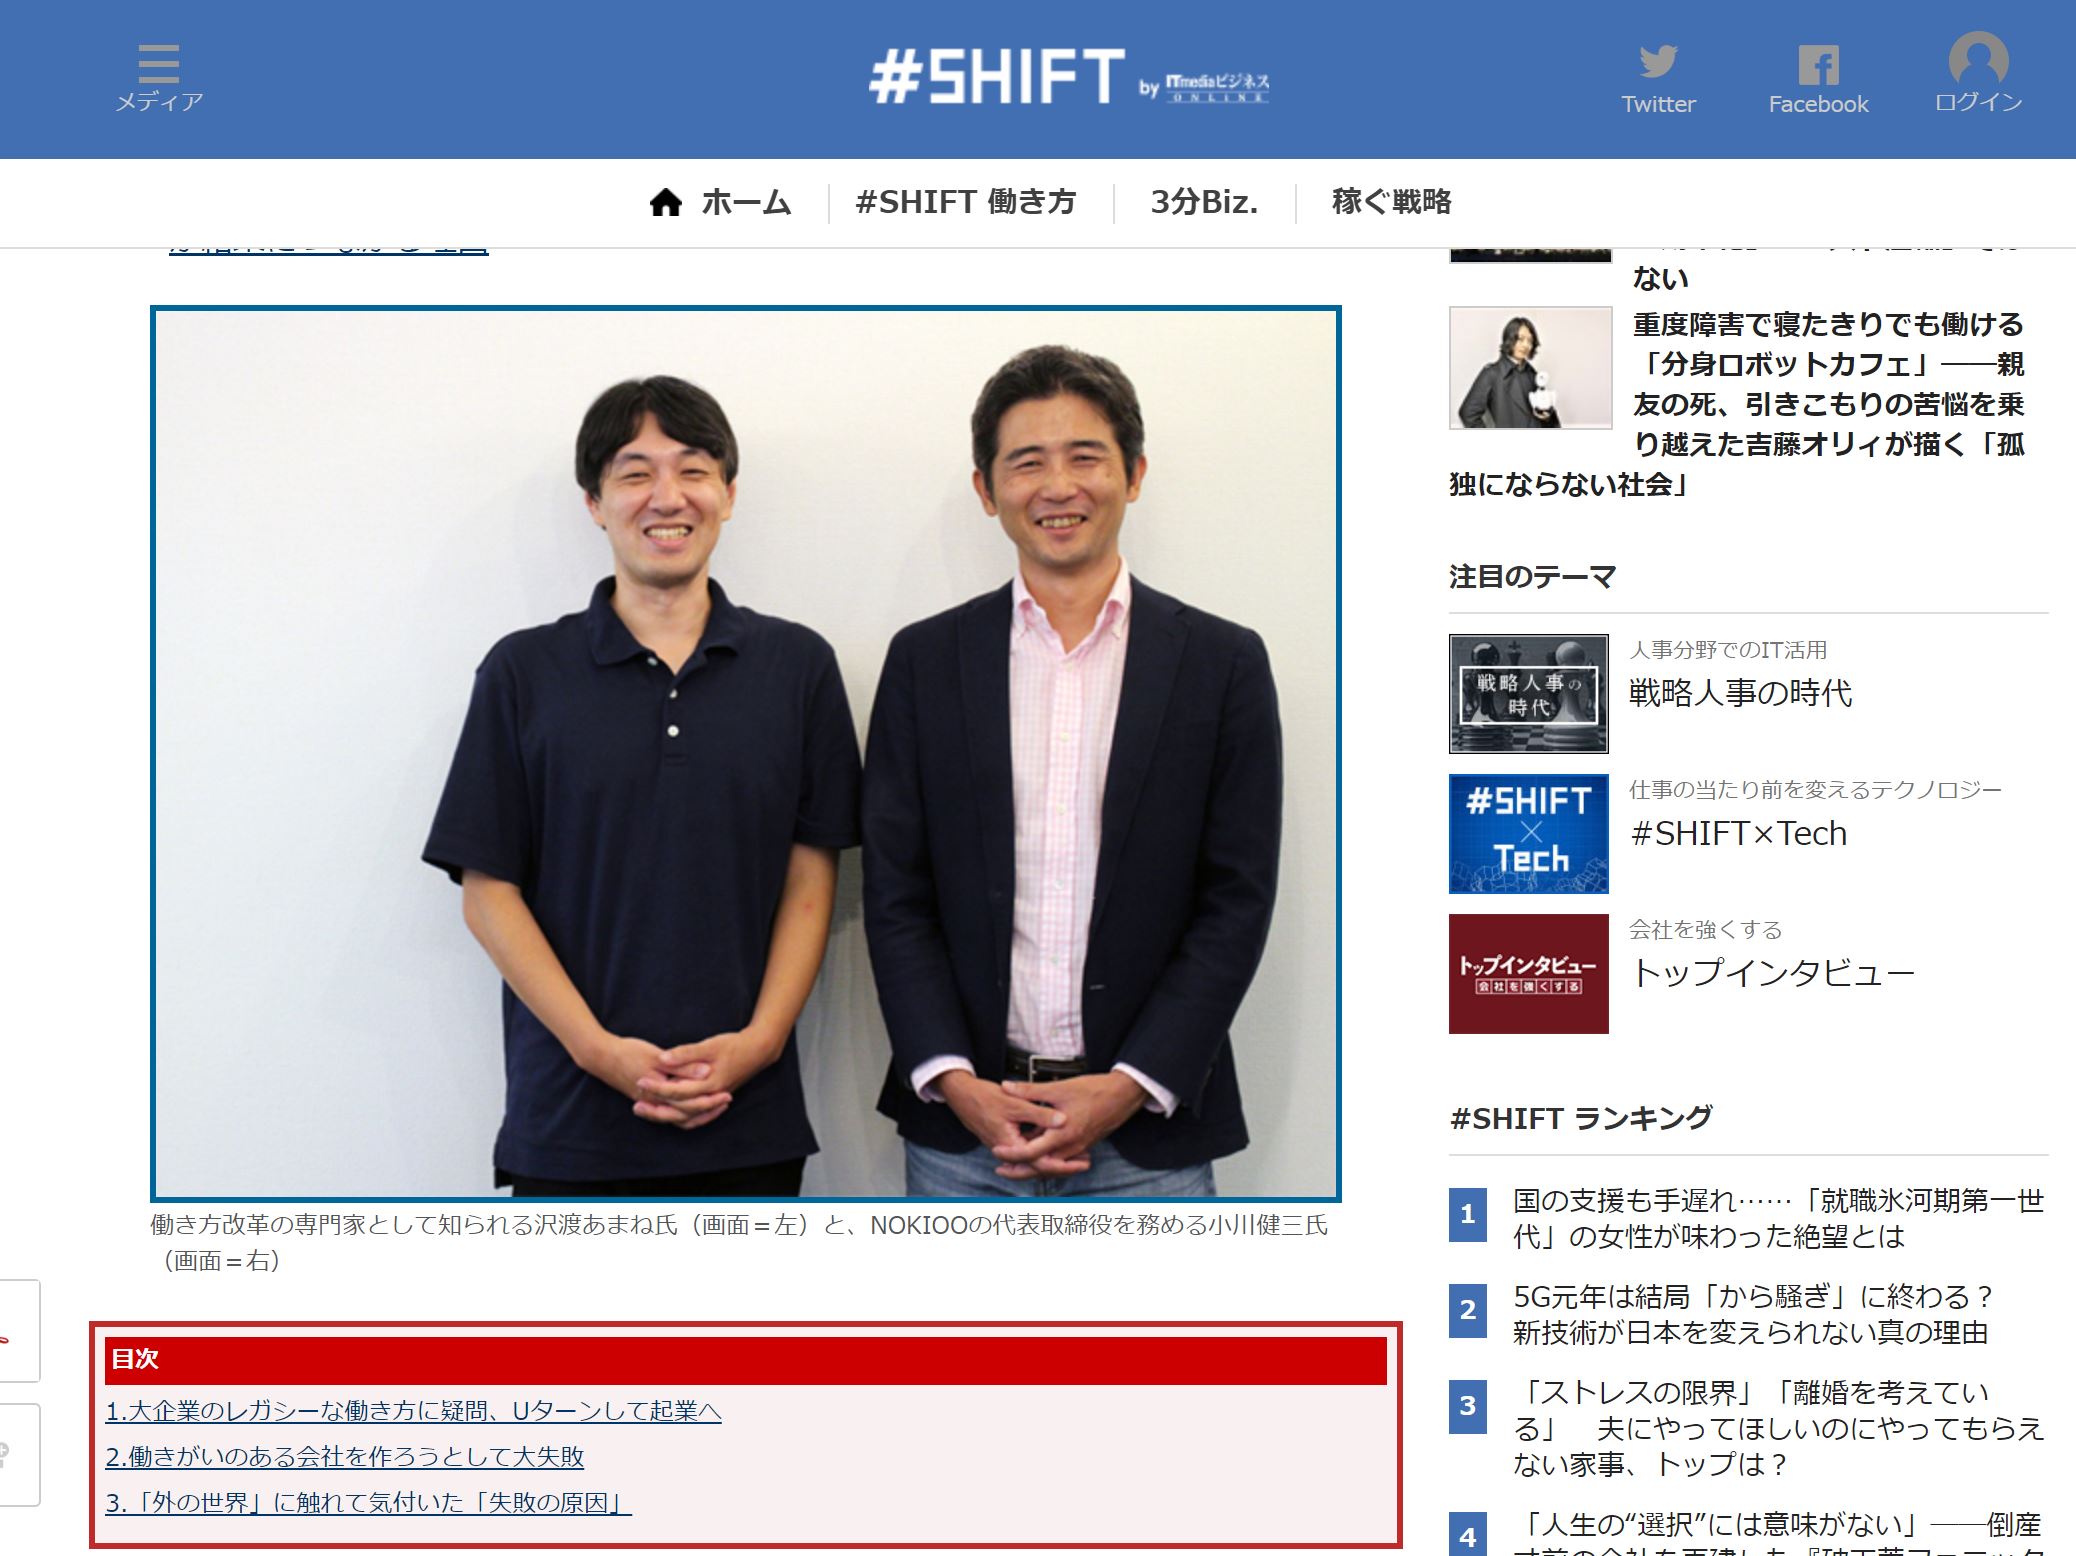Click the 注目のテーマ heading

pyautogui.click(x=1532, y=577)
